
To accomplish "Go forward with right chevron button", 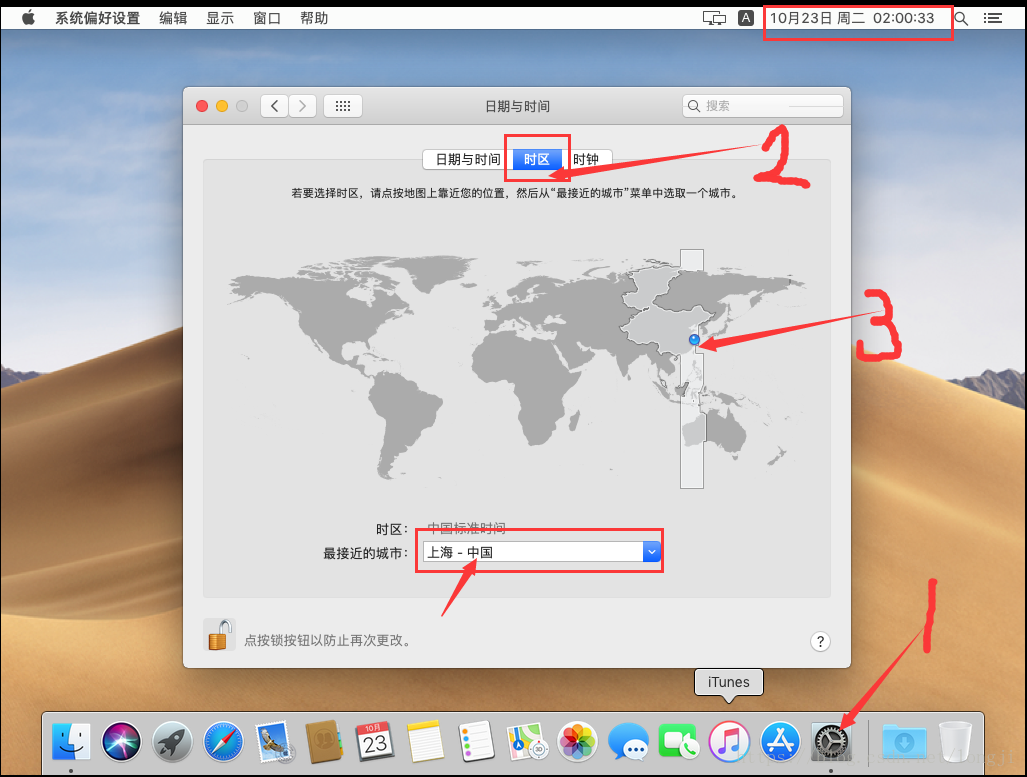I will (303, 106).
